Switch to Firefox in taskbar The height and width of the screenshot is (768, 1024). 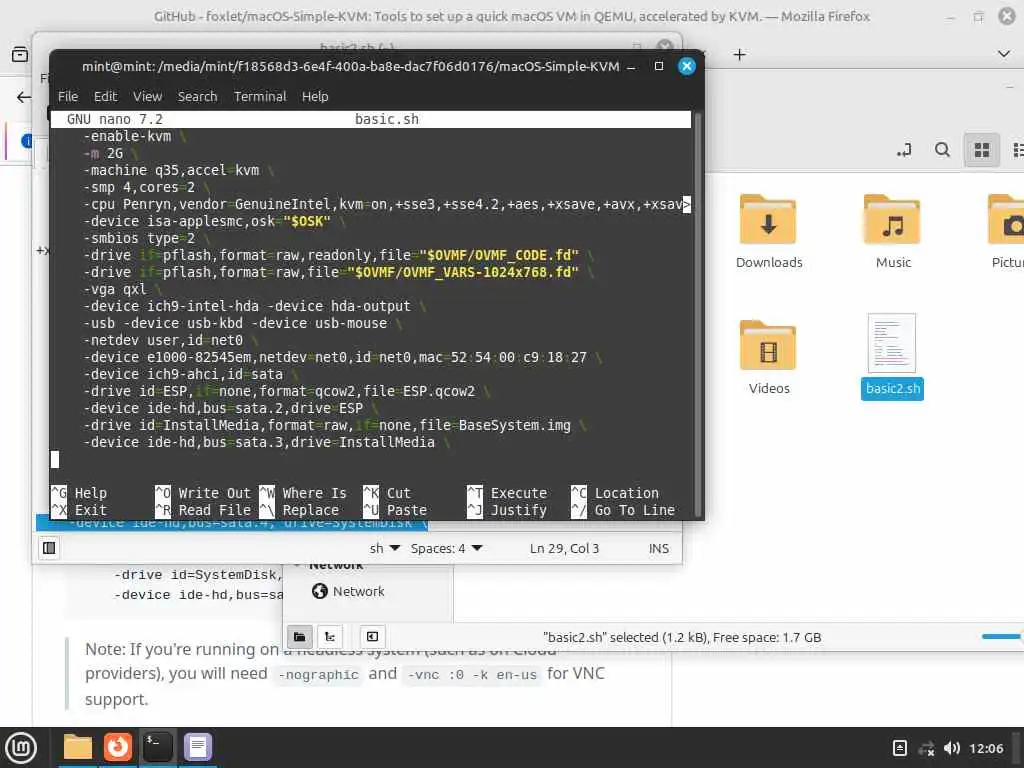pos(118,747)
